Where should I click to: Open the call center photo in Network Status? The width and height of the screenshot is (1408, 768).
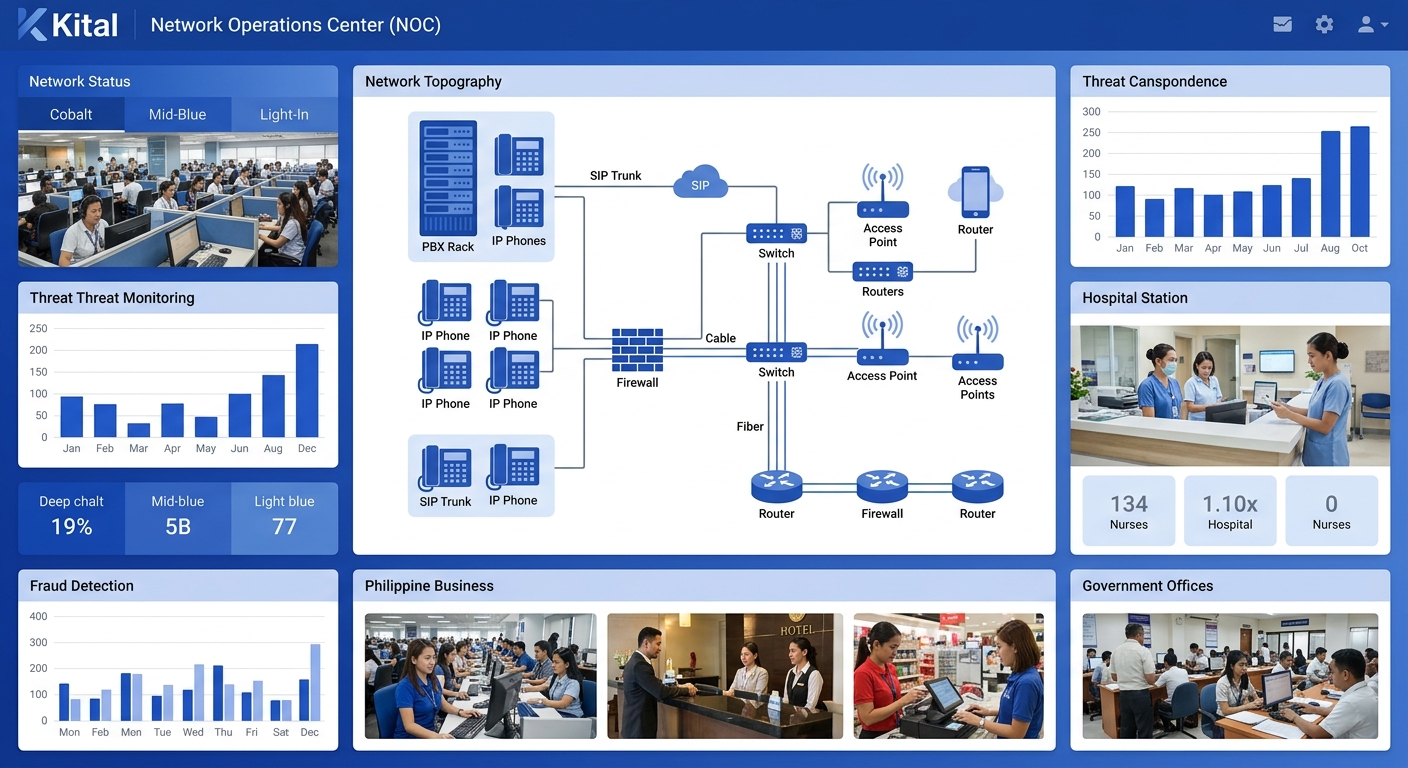point(178,200)
